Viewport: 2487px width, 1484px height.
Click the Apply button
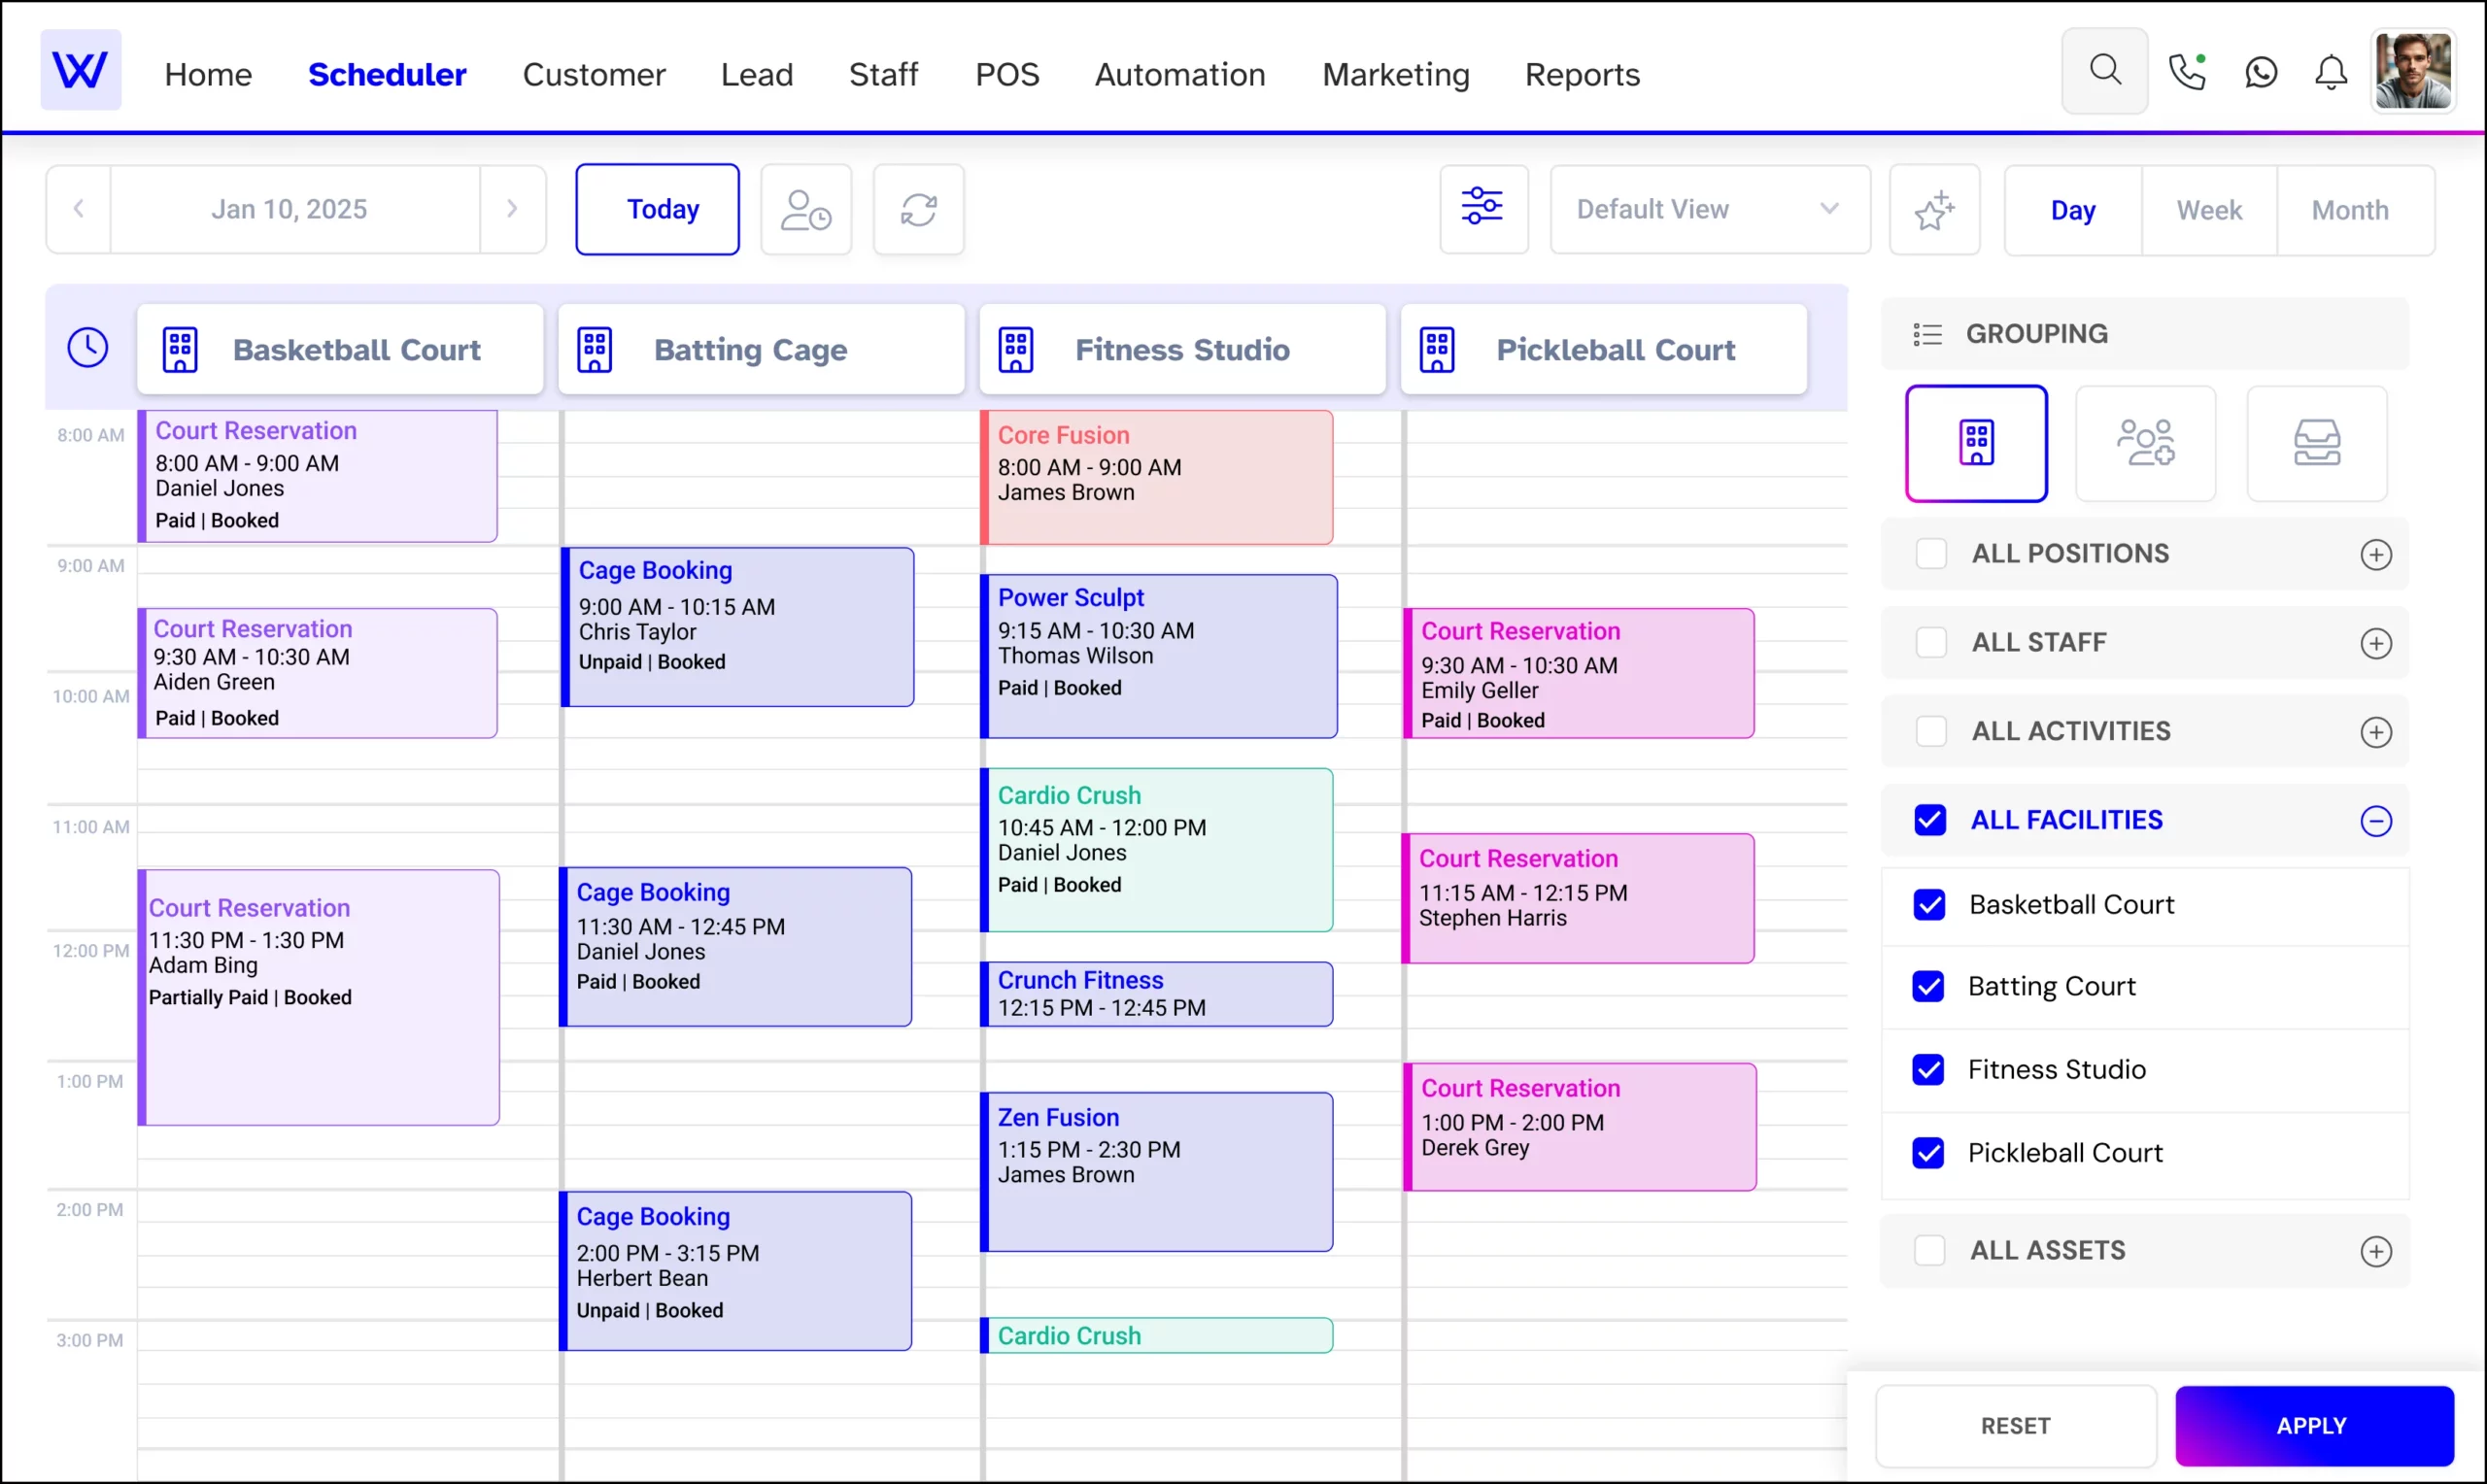[x=2313, y=1425]
